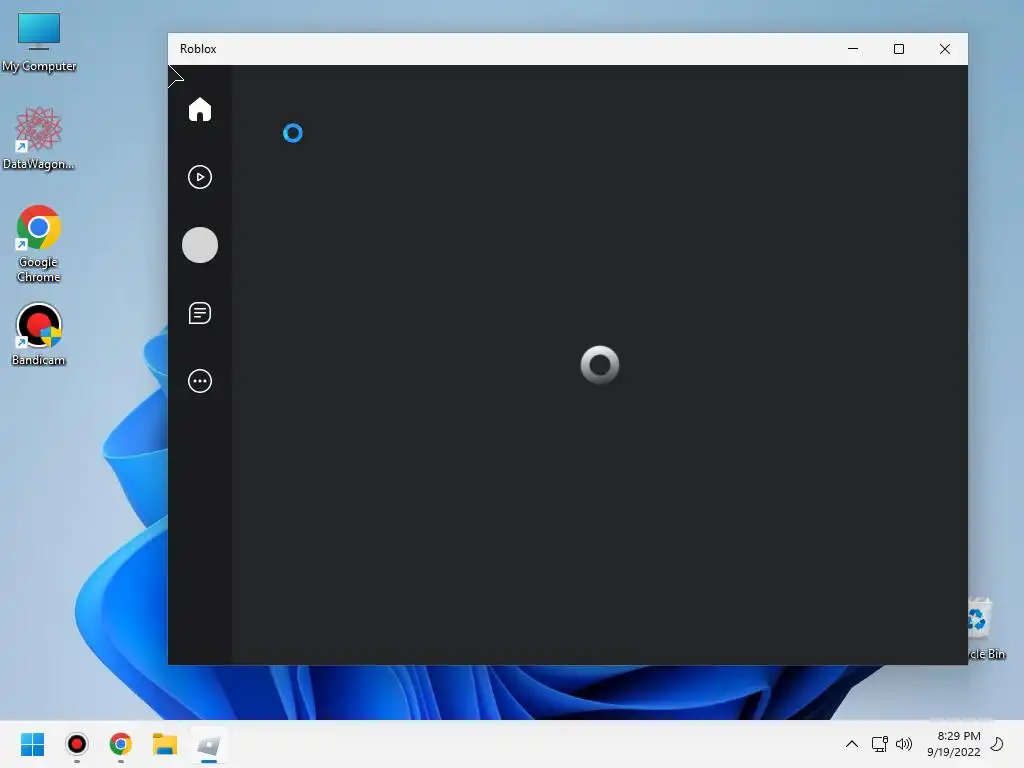Open the Windows Start menu
Screen dimensions: 1024x768
[x=32, y=744]
